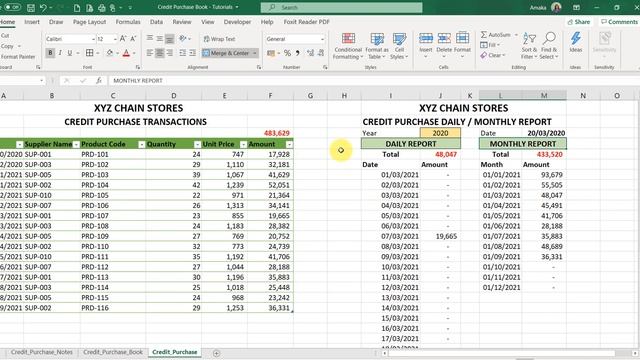This screenshot has width=640, height=360.
Task: Open the font name dropdown Calibri
Action: [93, 39]
